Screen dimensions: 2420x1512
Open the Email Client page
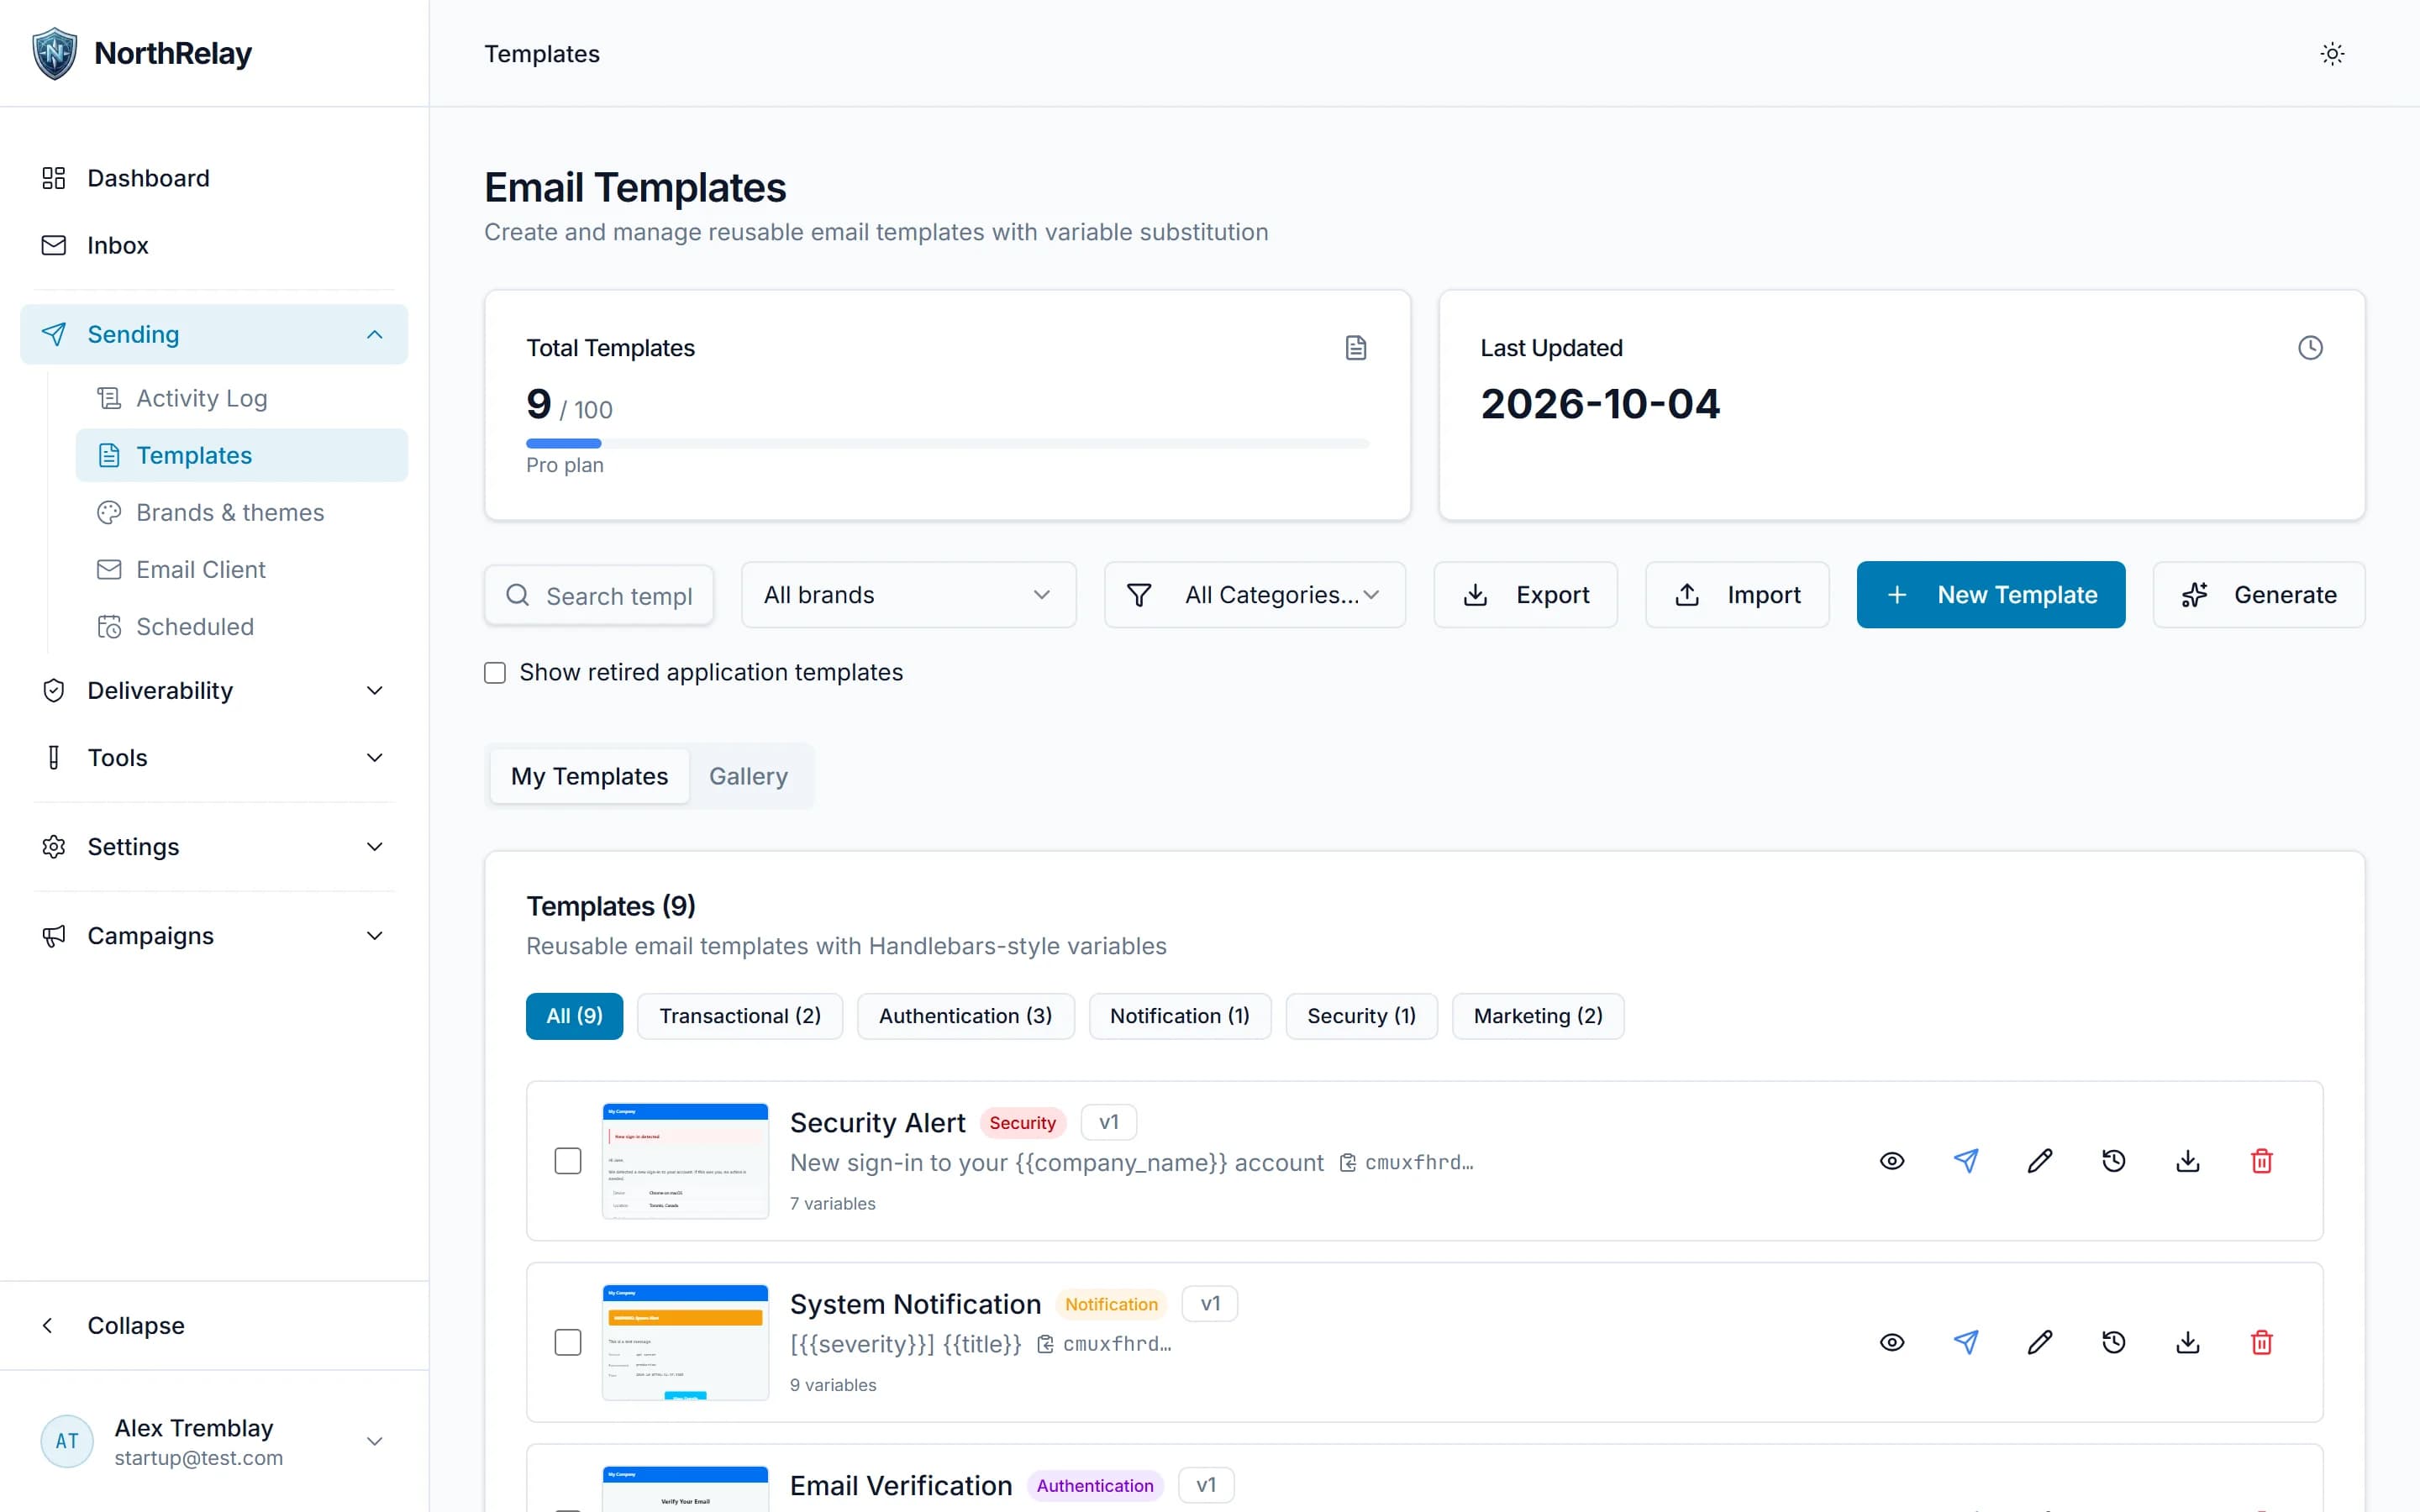(x=241, y=569)
